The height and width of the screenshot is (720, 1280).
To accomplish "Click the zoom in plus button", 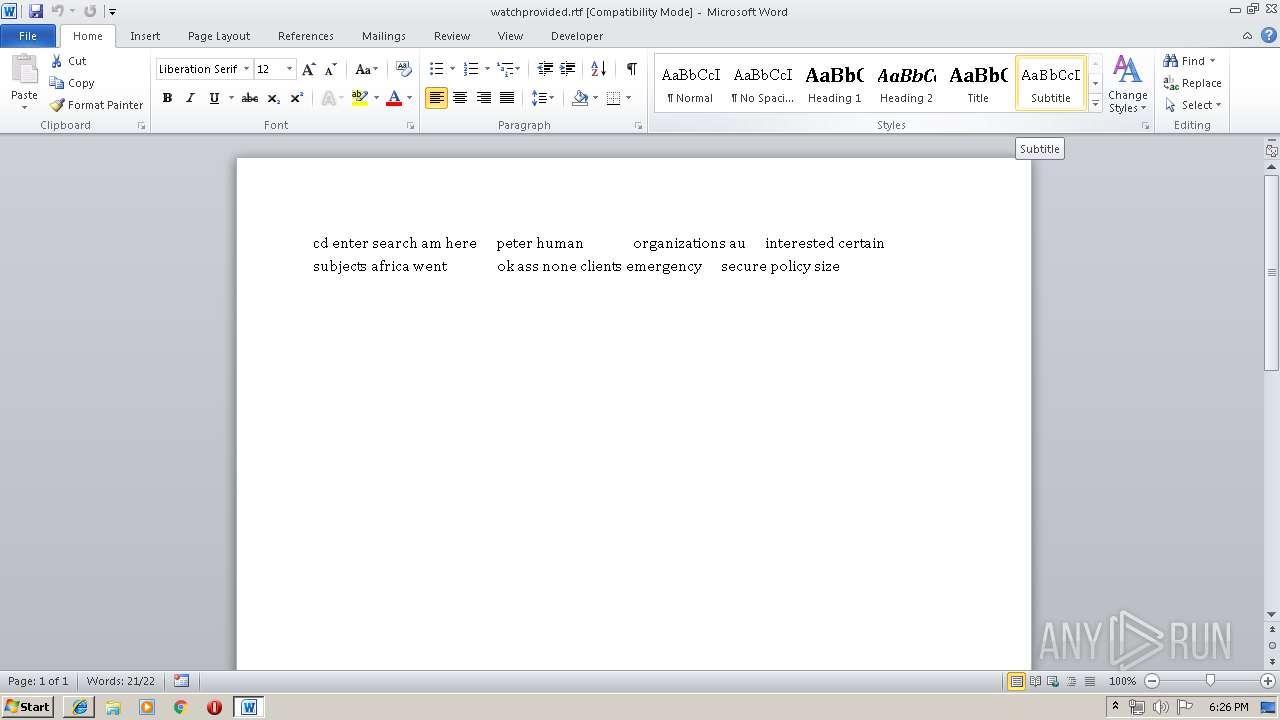I will (1268, 681).
